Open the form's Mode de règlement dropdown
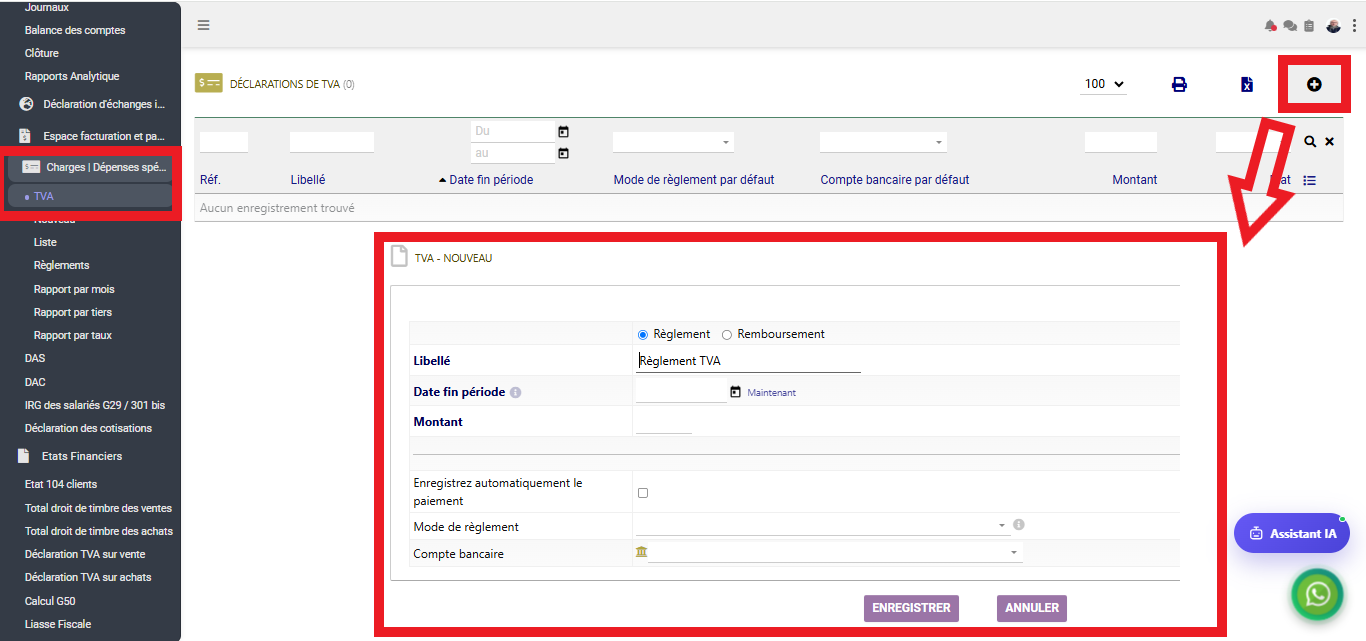 (822, 525)
